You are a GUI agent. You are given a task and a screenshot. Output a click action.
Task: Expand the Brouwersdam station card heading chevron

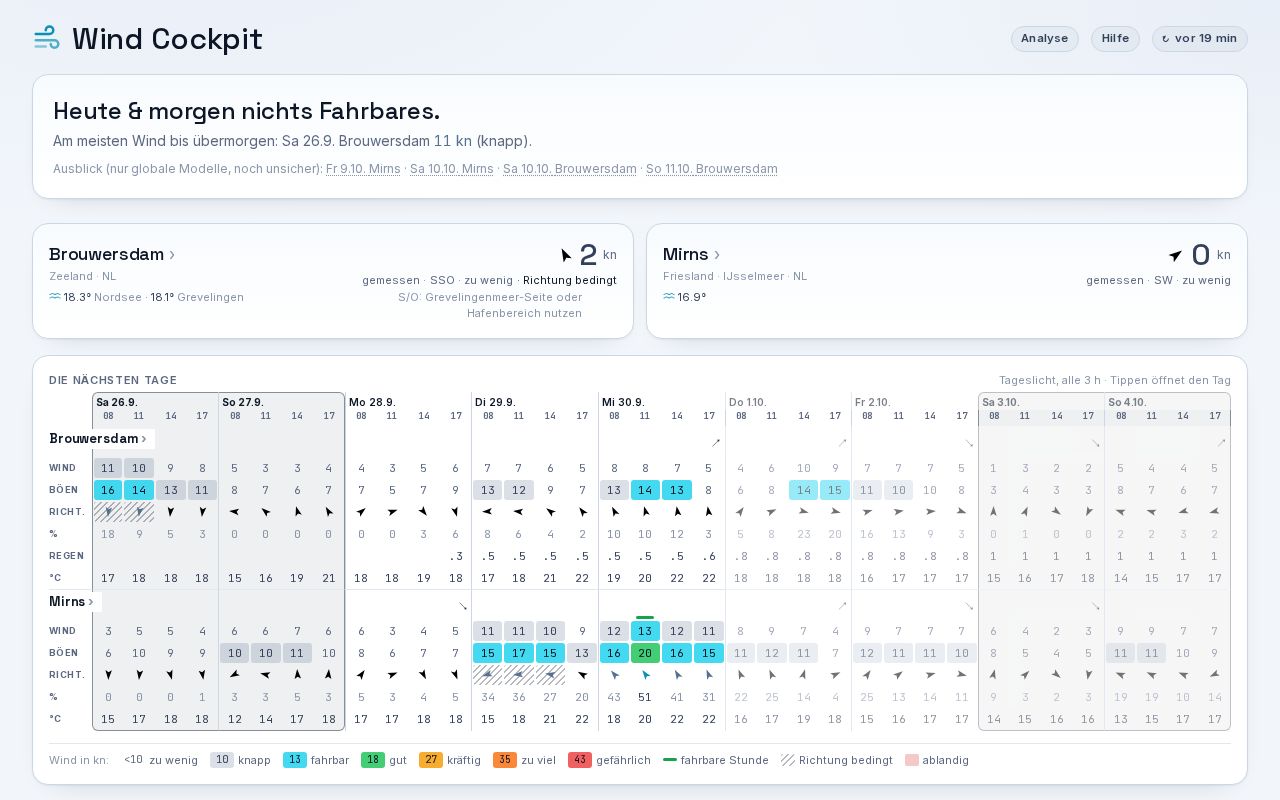(x=172, y=255)
